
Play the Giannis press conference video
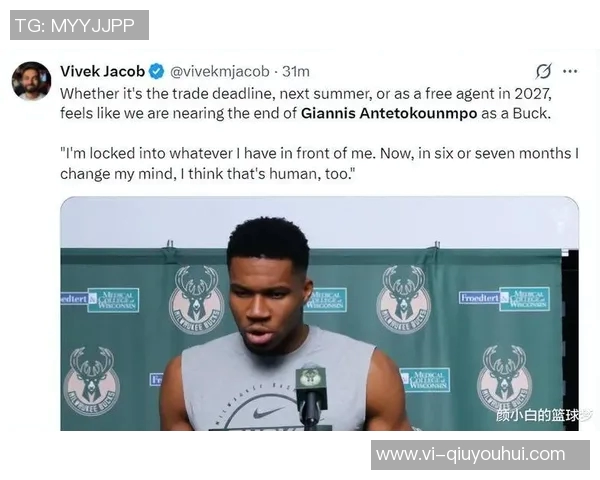[319, 313]
